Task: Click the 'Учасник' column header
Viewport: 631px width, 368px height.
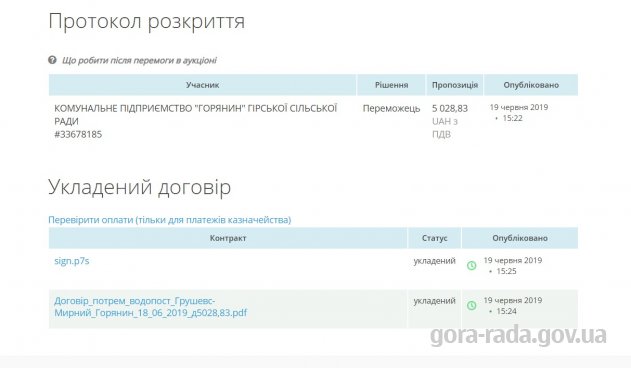Action: [202, 85]
